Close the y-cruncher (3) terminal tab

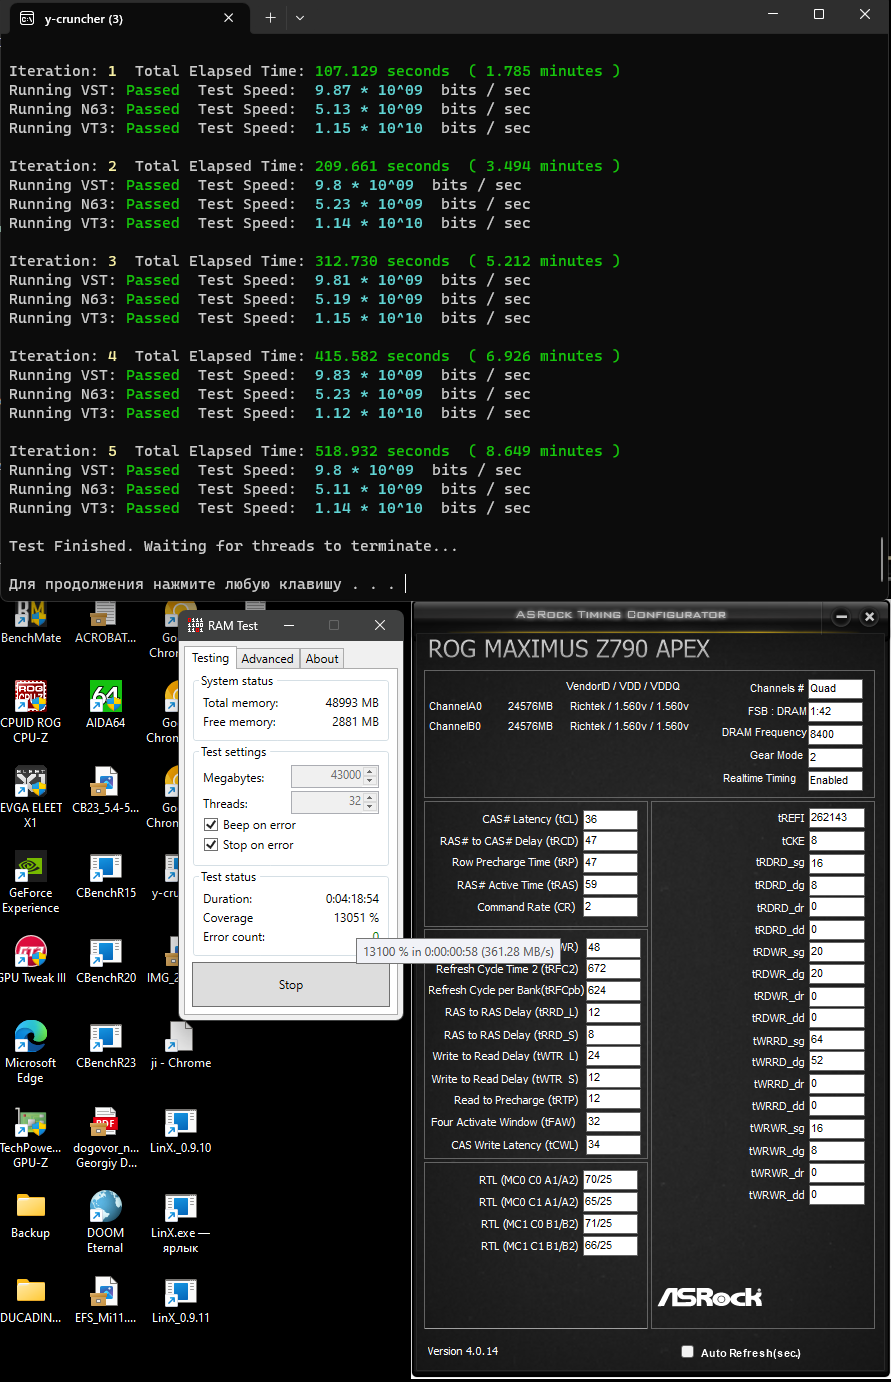[231, 18]
